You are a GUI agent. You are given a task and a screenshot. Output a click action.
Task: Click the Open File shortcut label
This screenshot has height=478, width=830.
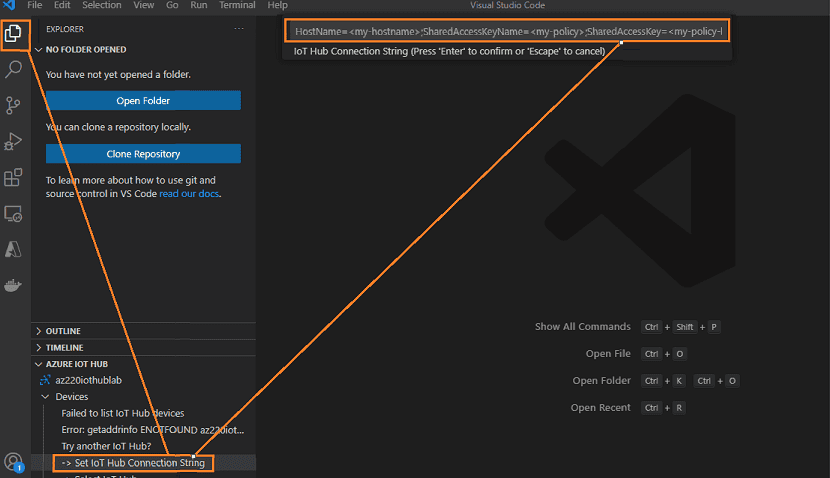[x=608, y=354]
